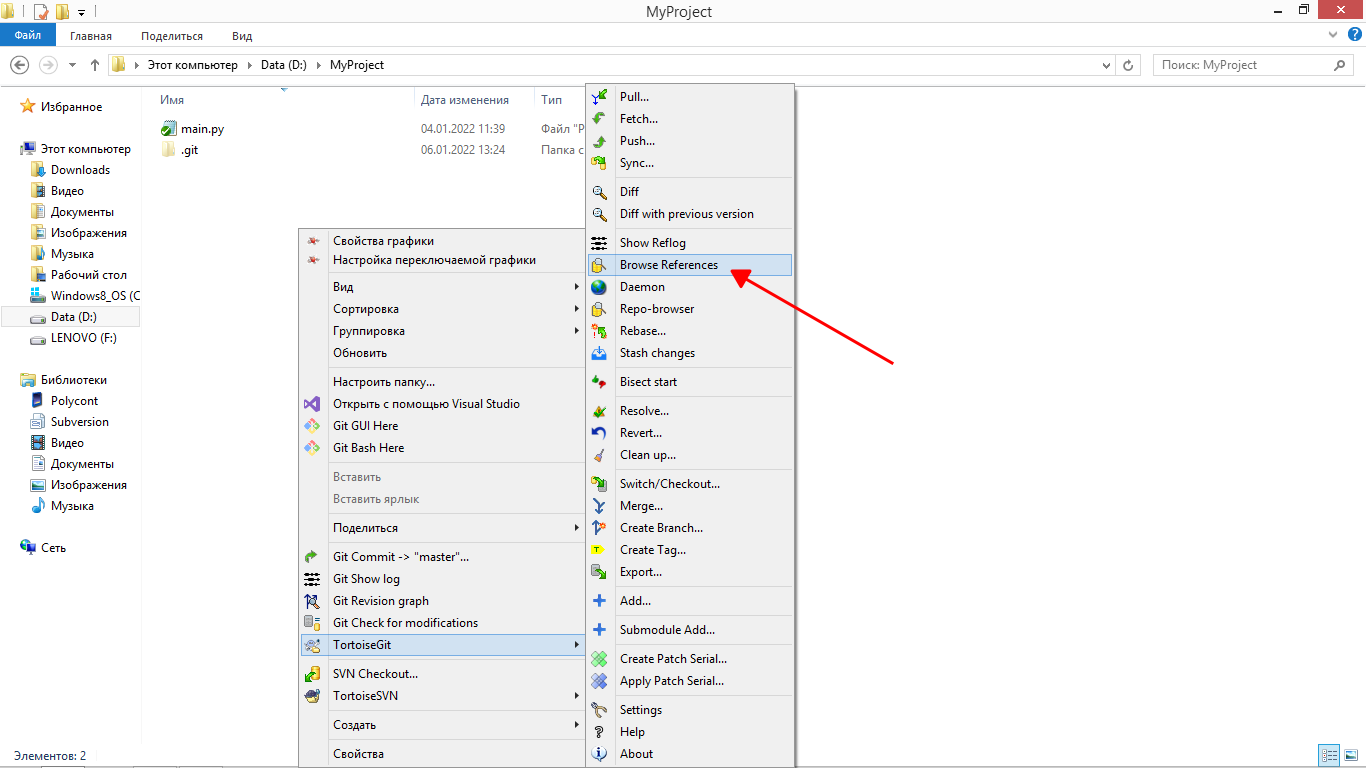Select Обновить in context menu

[442, 353]
